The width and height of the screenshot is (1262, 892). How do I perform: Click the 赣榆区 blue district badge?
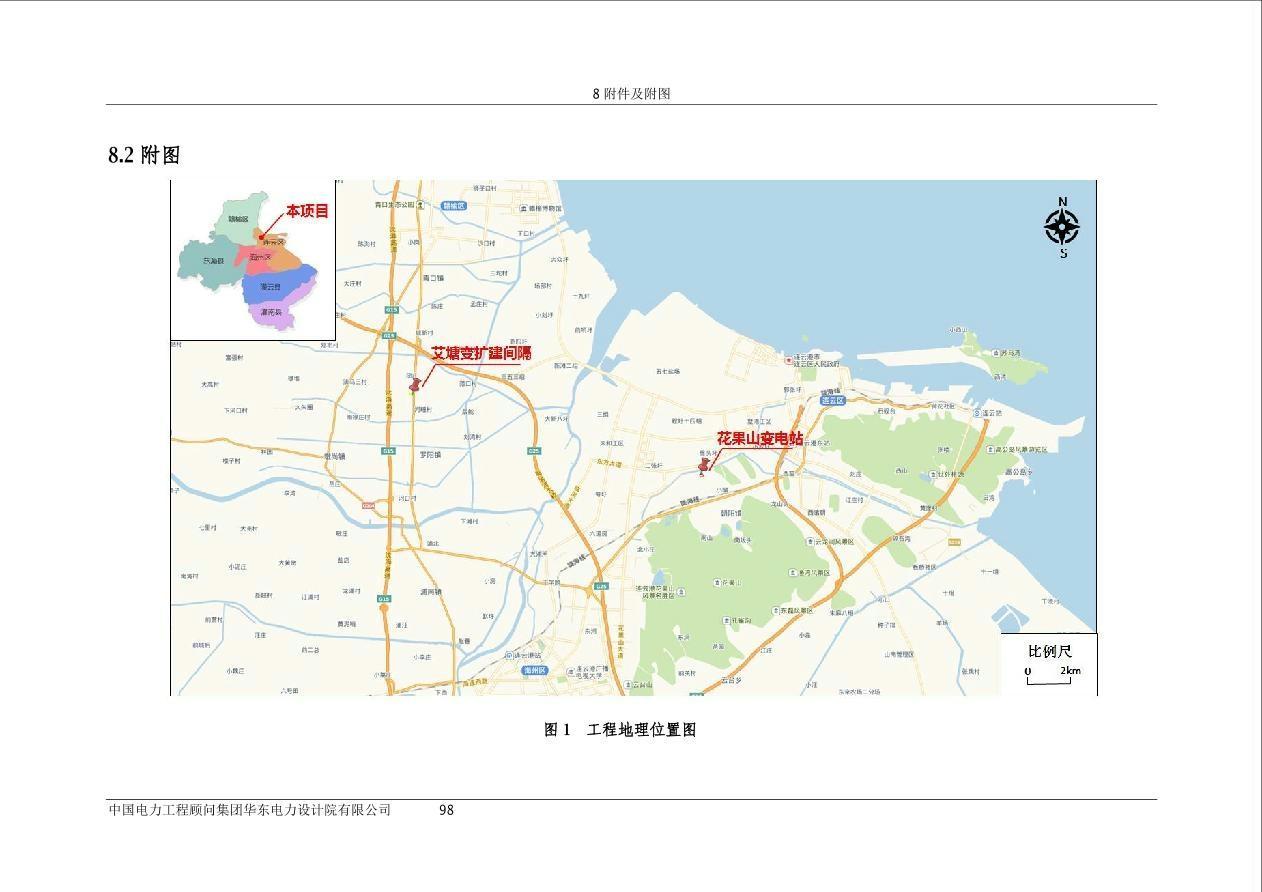pyautogui.click(x=455, y=205)
